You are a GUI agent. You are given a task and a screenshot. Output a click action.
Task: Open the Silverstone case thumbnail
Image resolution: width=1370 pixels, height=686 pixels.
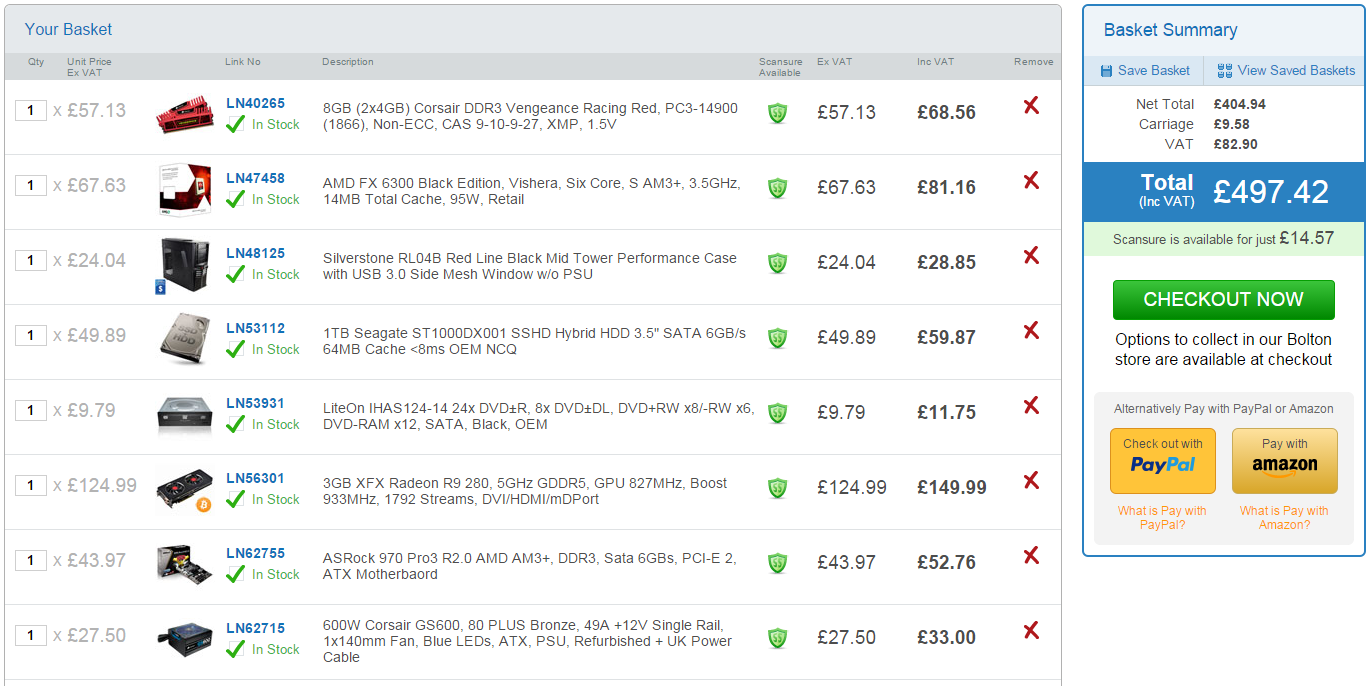click(x=183, y=265)
